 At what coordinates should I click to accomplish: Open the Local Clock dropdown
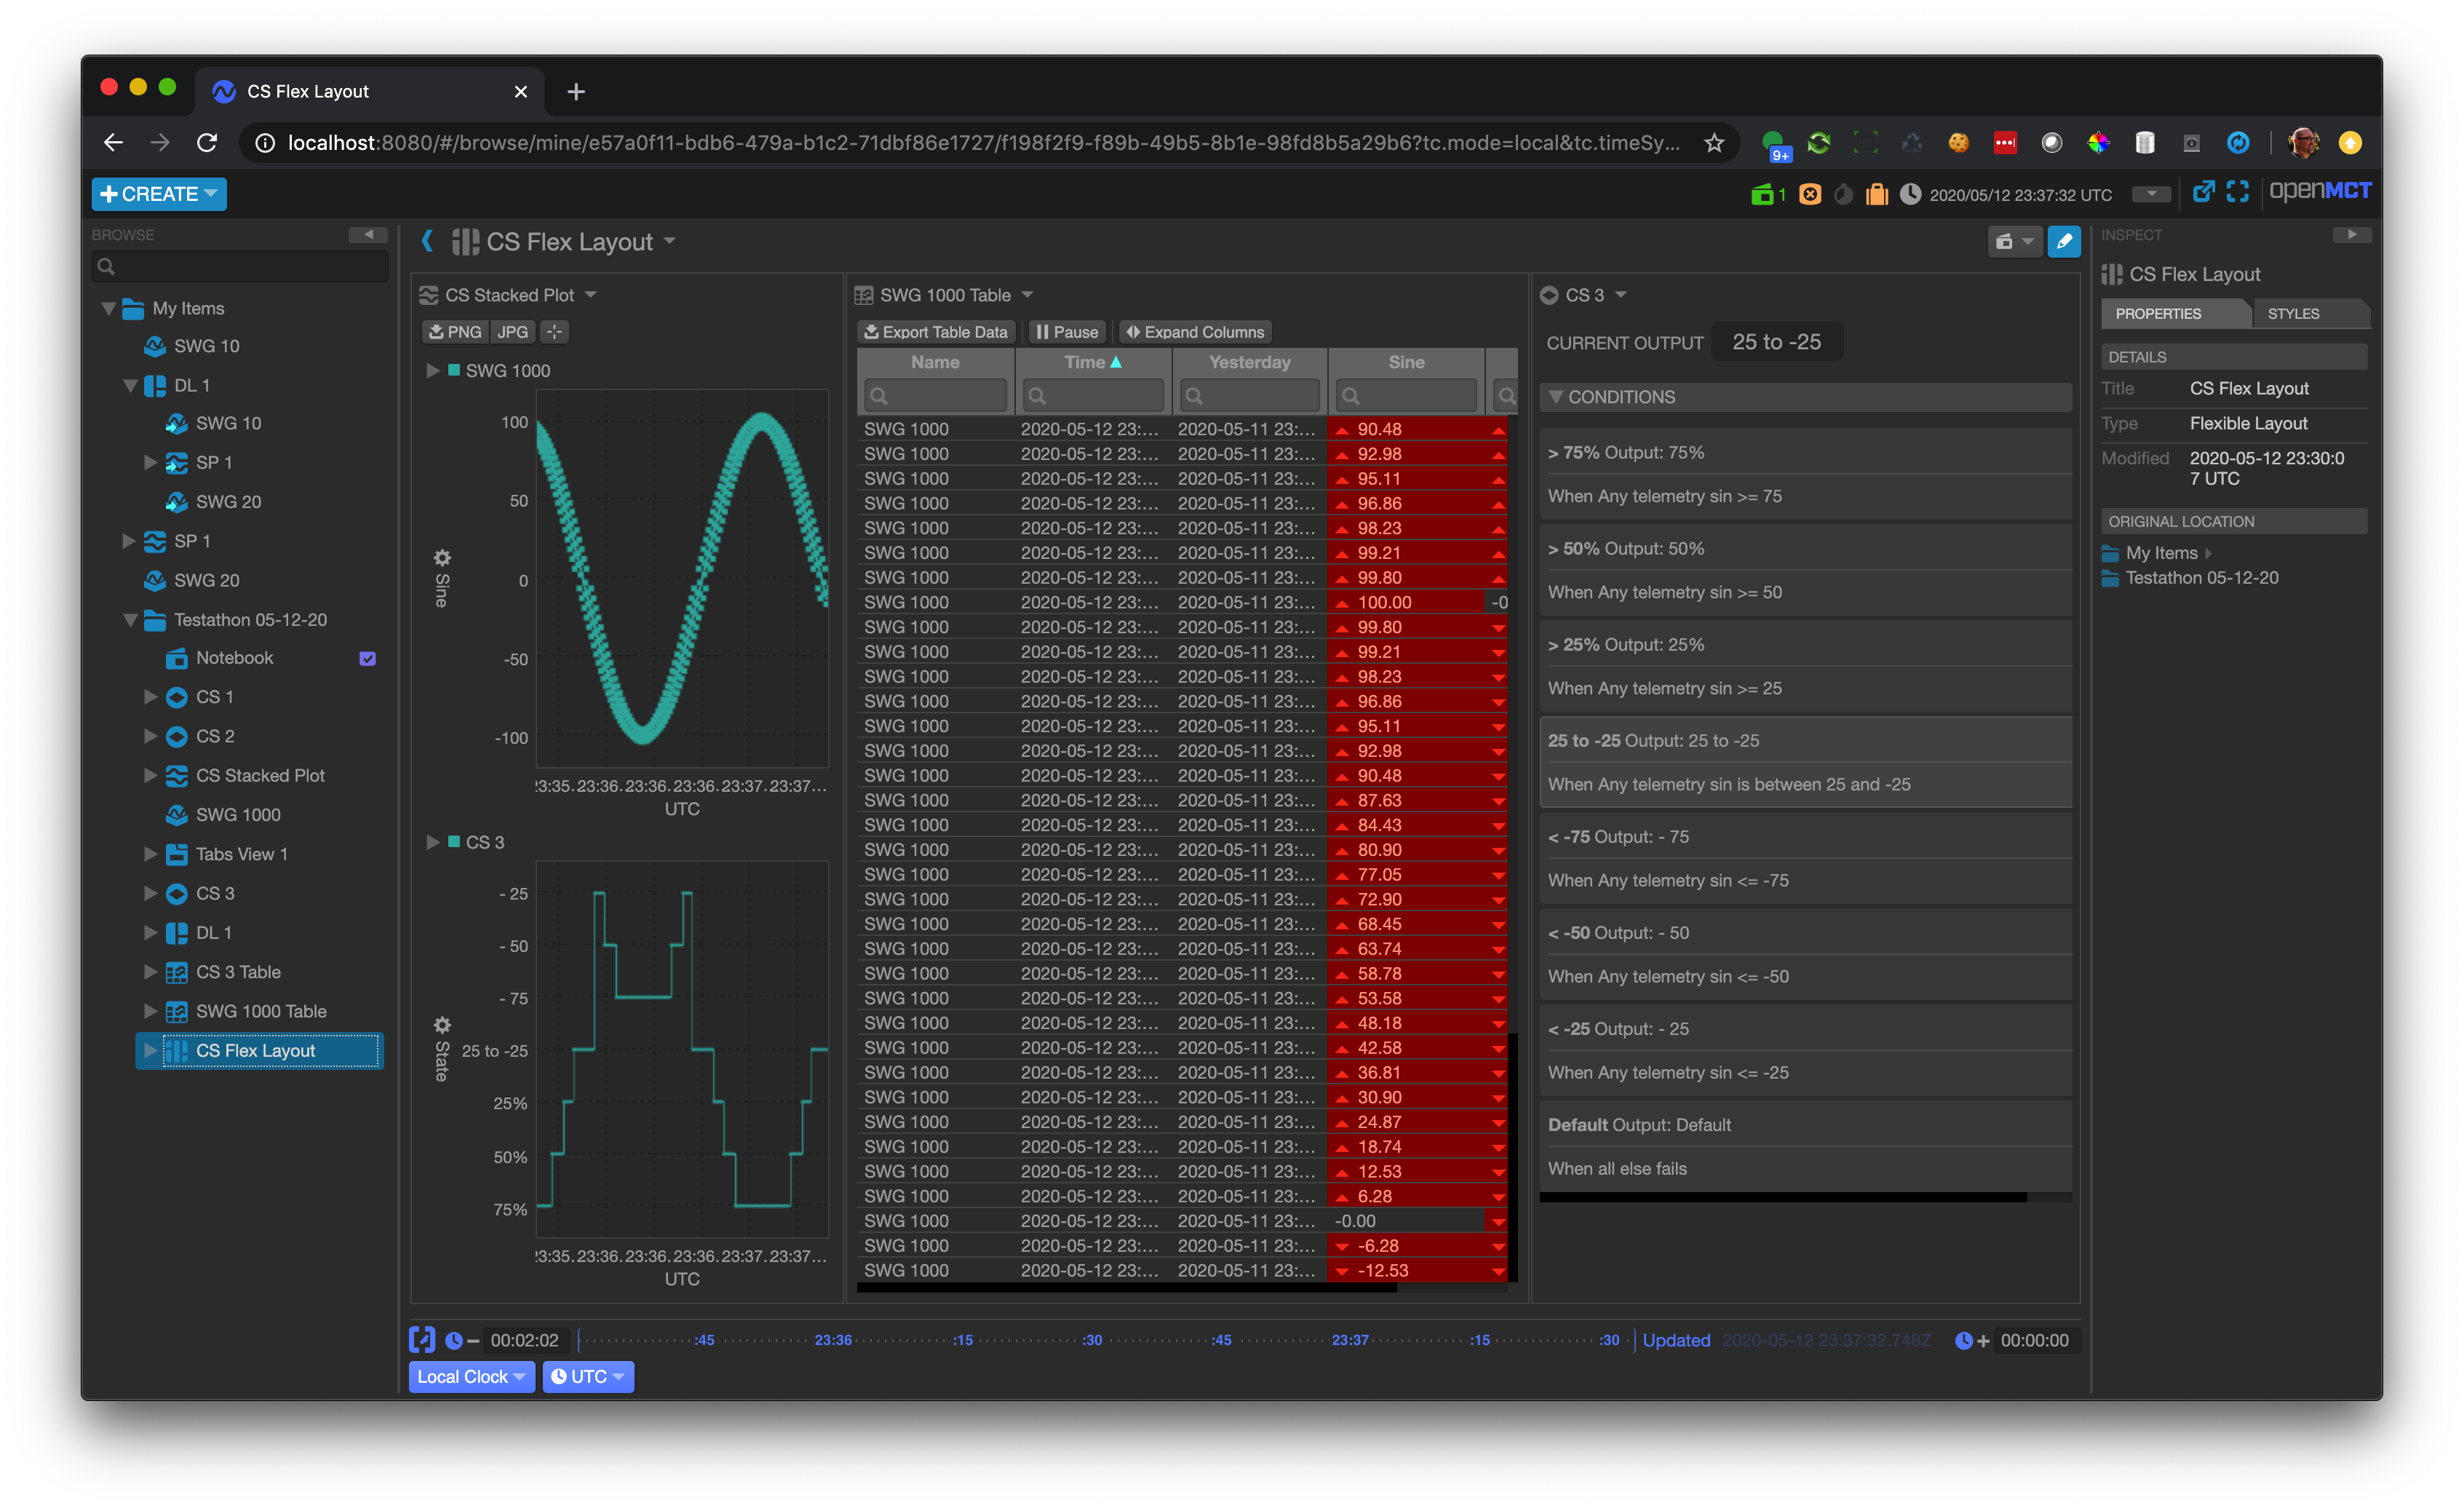[x=470, y=1376]
